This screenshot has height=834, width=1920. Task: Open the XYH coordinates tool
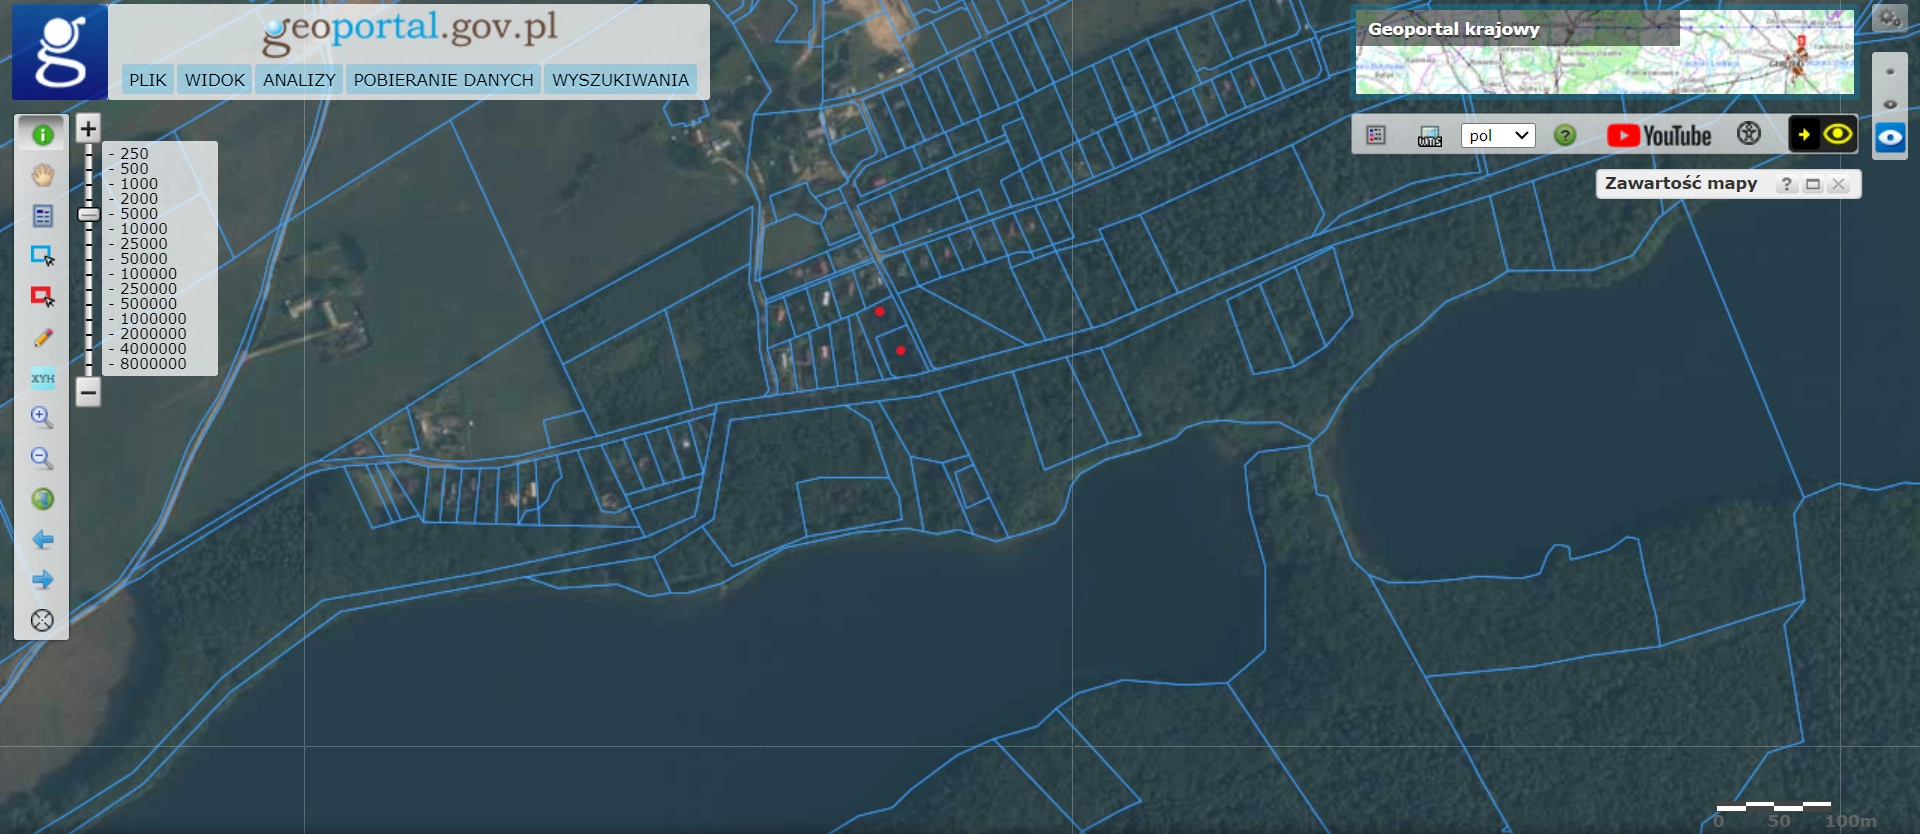click(42, 378)
